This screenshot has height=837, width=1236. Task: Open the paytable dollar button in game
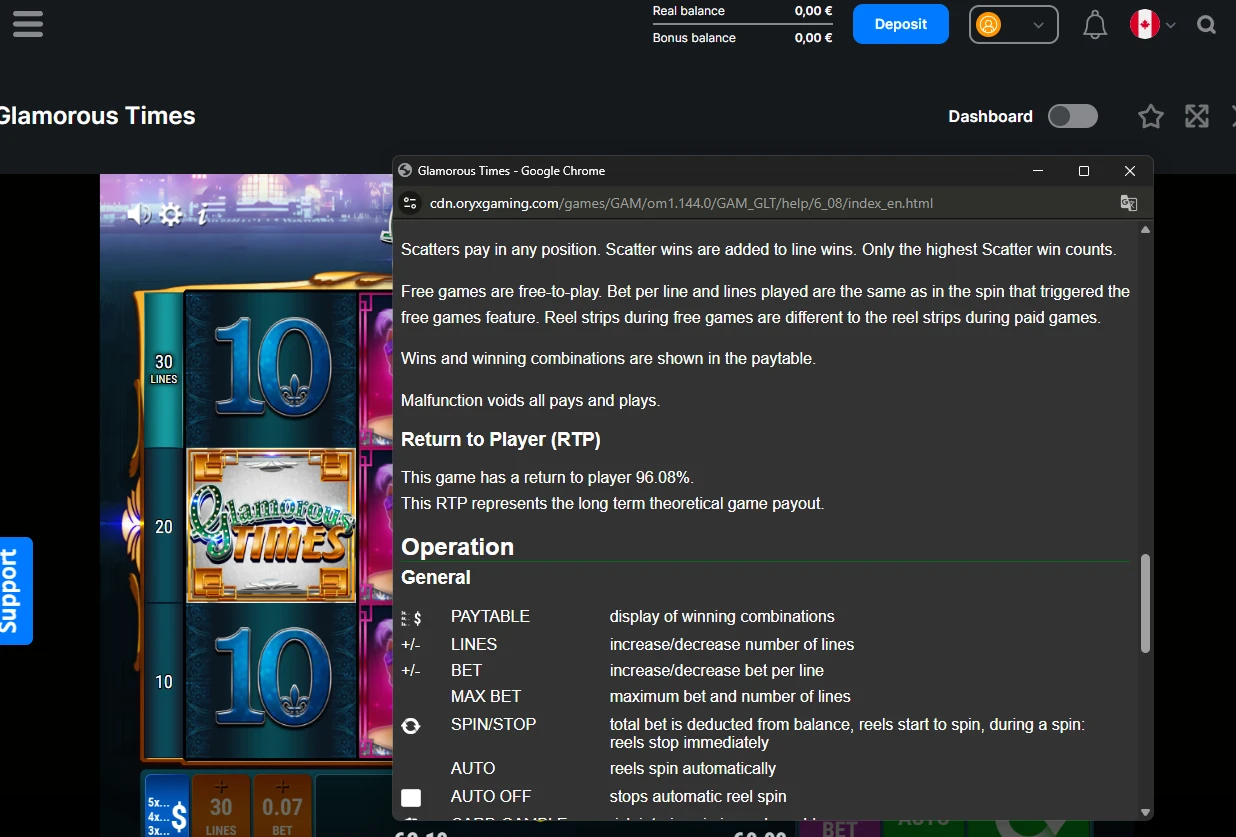pyautogui.click(x=167, y=807)
